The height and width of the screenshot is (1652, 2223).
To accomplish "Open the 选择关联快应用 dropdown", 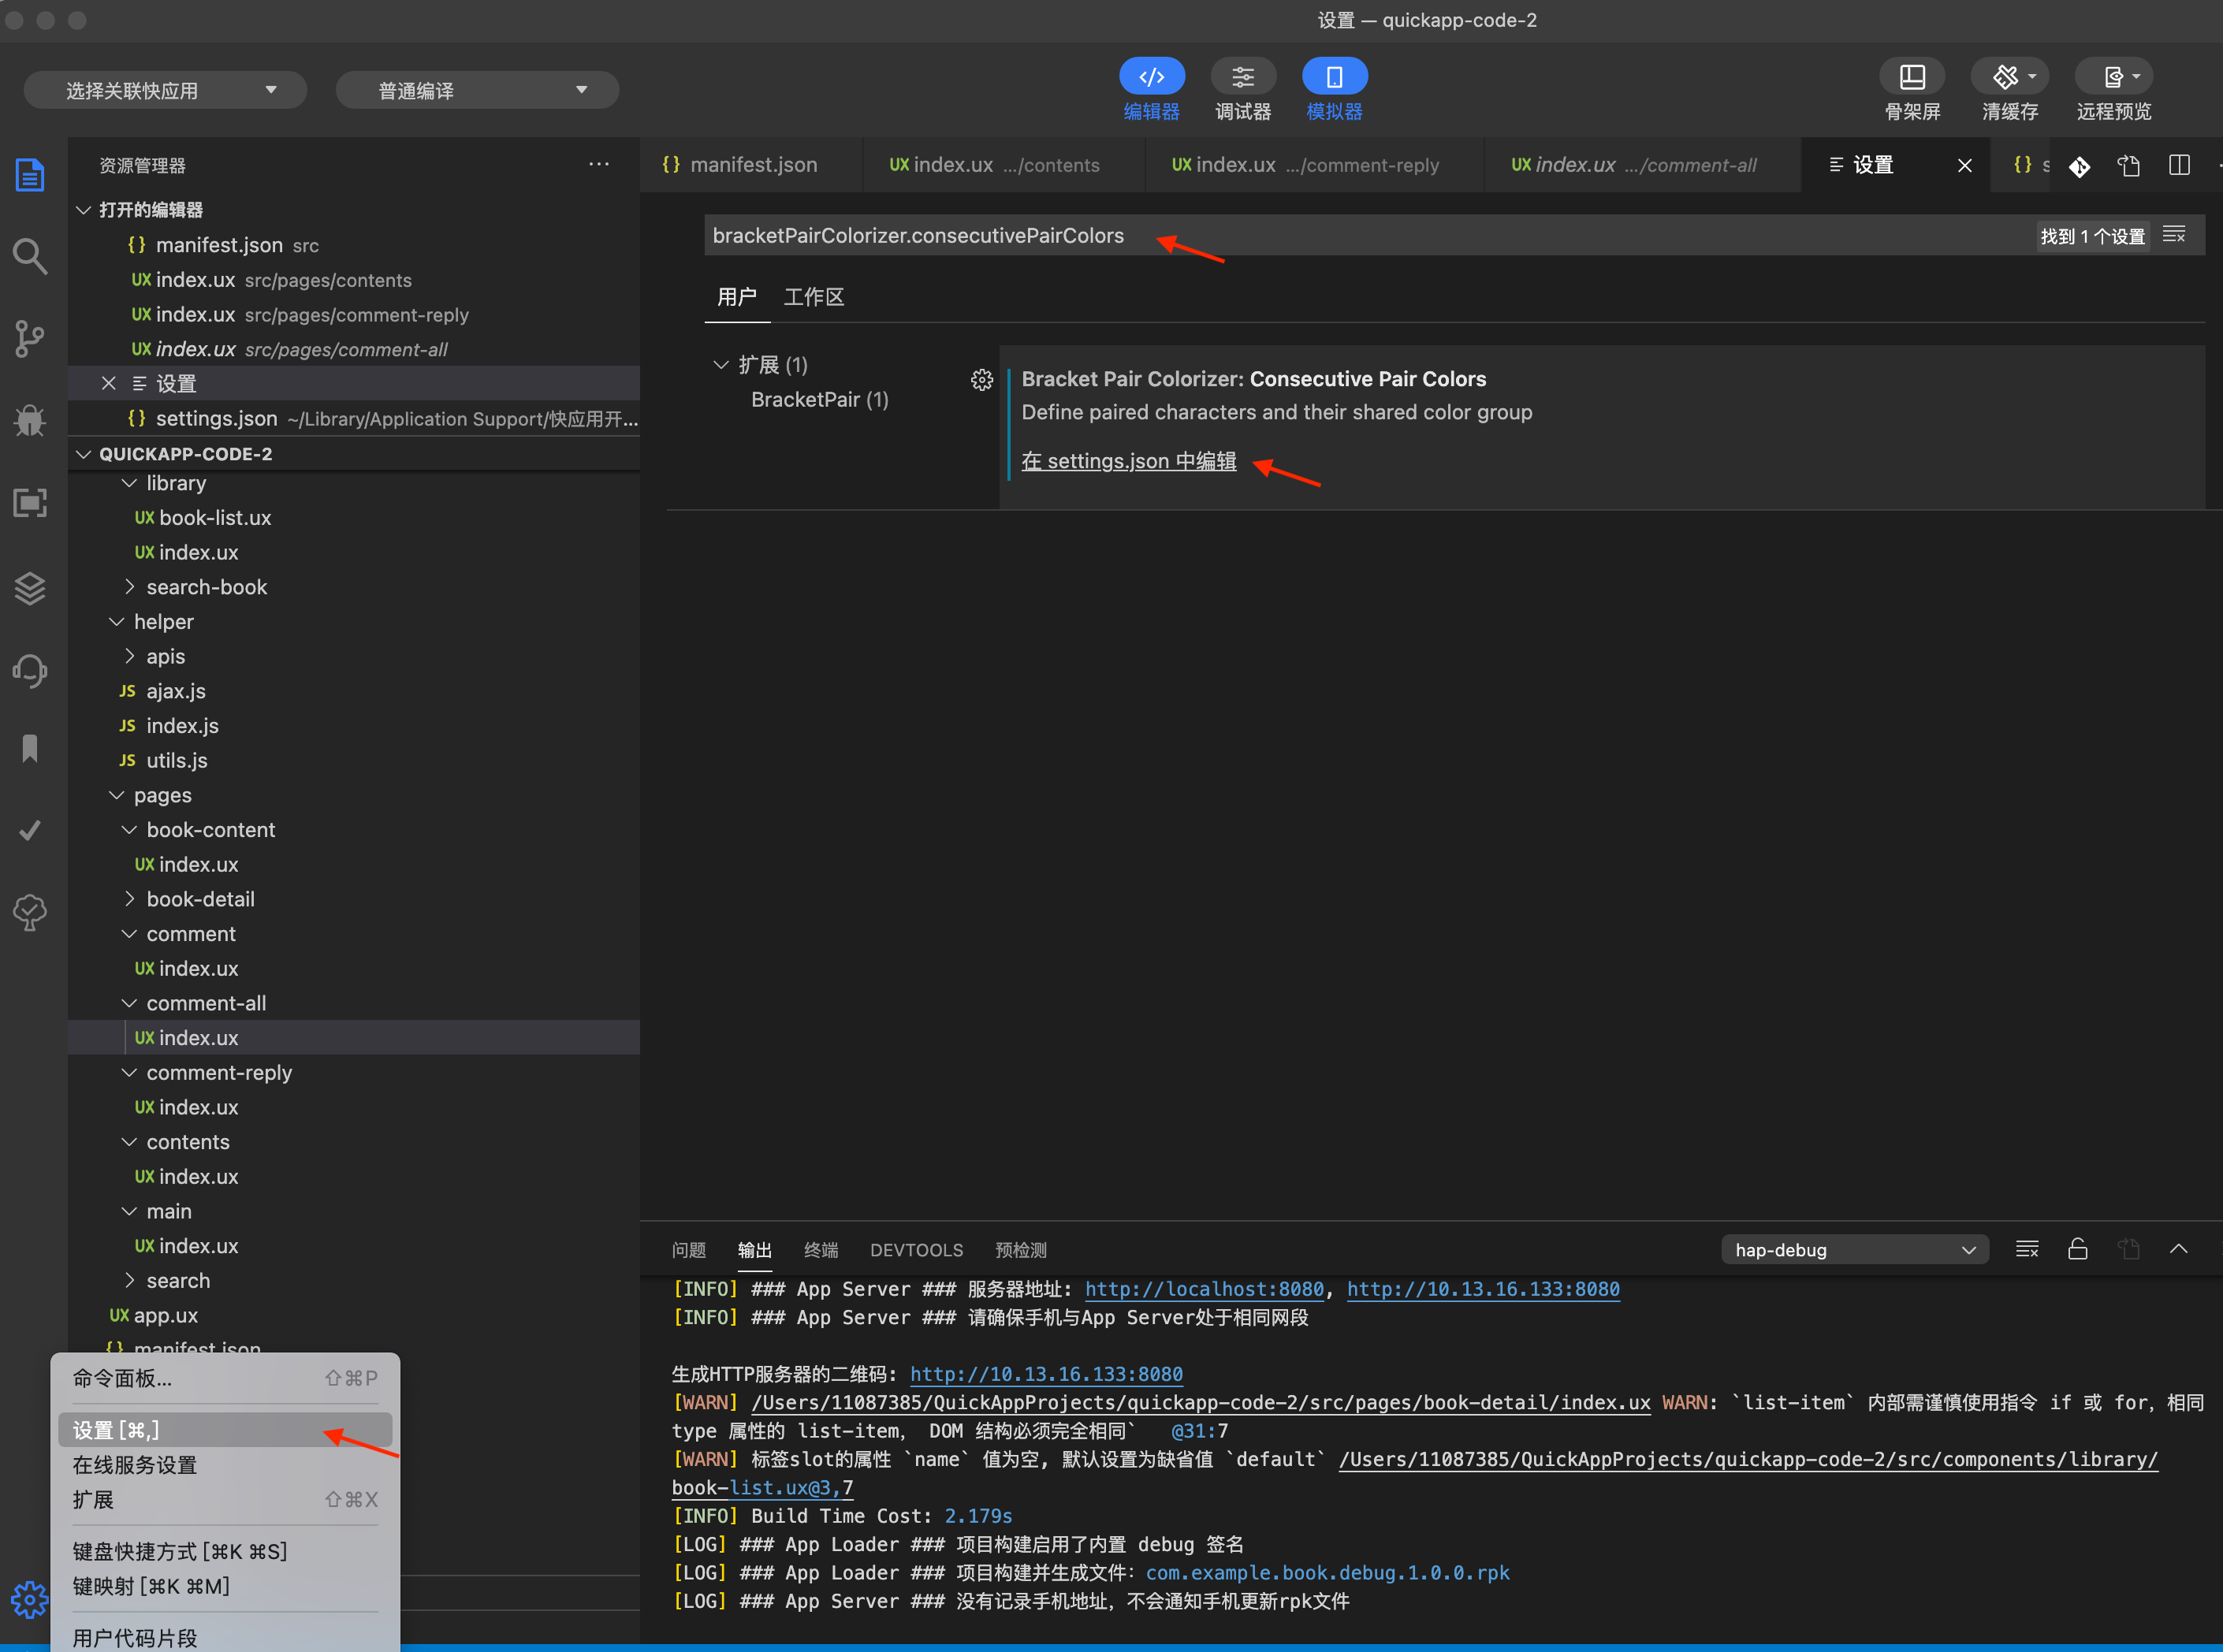I will pos(165,90).
